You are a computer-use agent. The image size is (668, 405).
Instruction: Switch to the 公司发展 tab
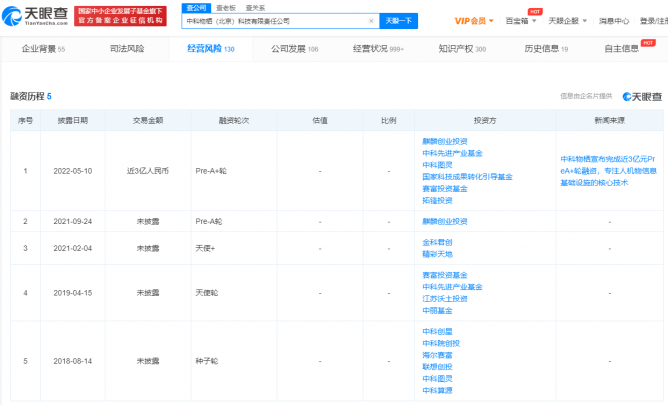pos(295,49)
